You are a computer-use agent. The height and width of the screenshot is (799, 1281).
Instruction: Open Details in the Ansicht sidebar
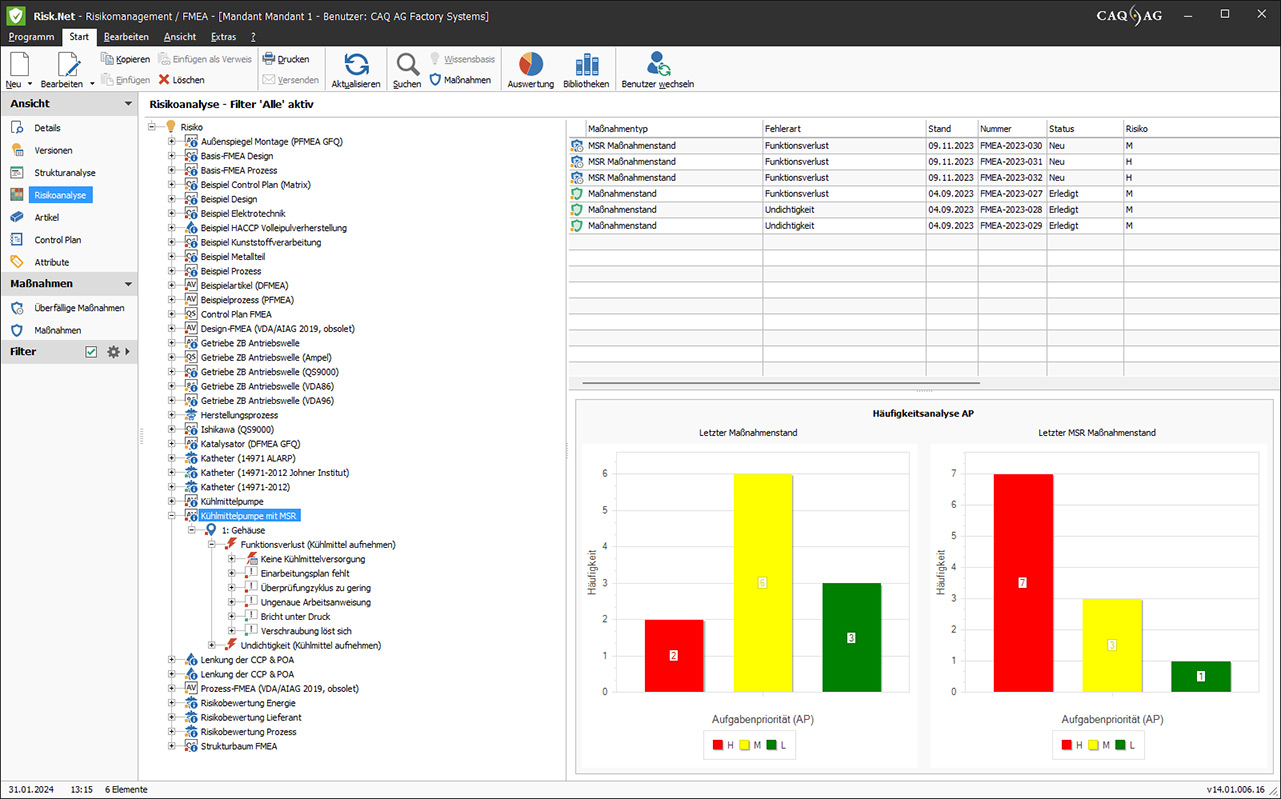pyautogui.click(x=47, y=128)
